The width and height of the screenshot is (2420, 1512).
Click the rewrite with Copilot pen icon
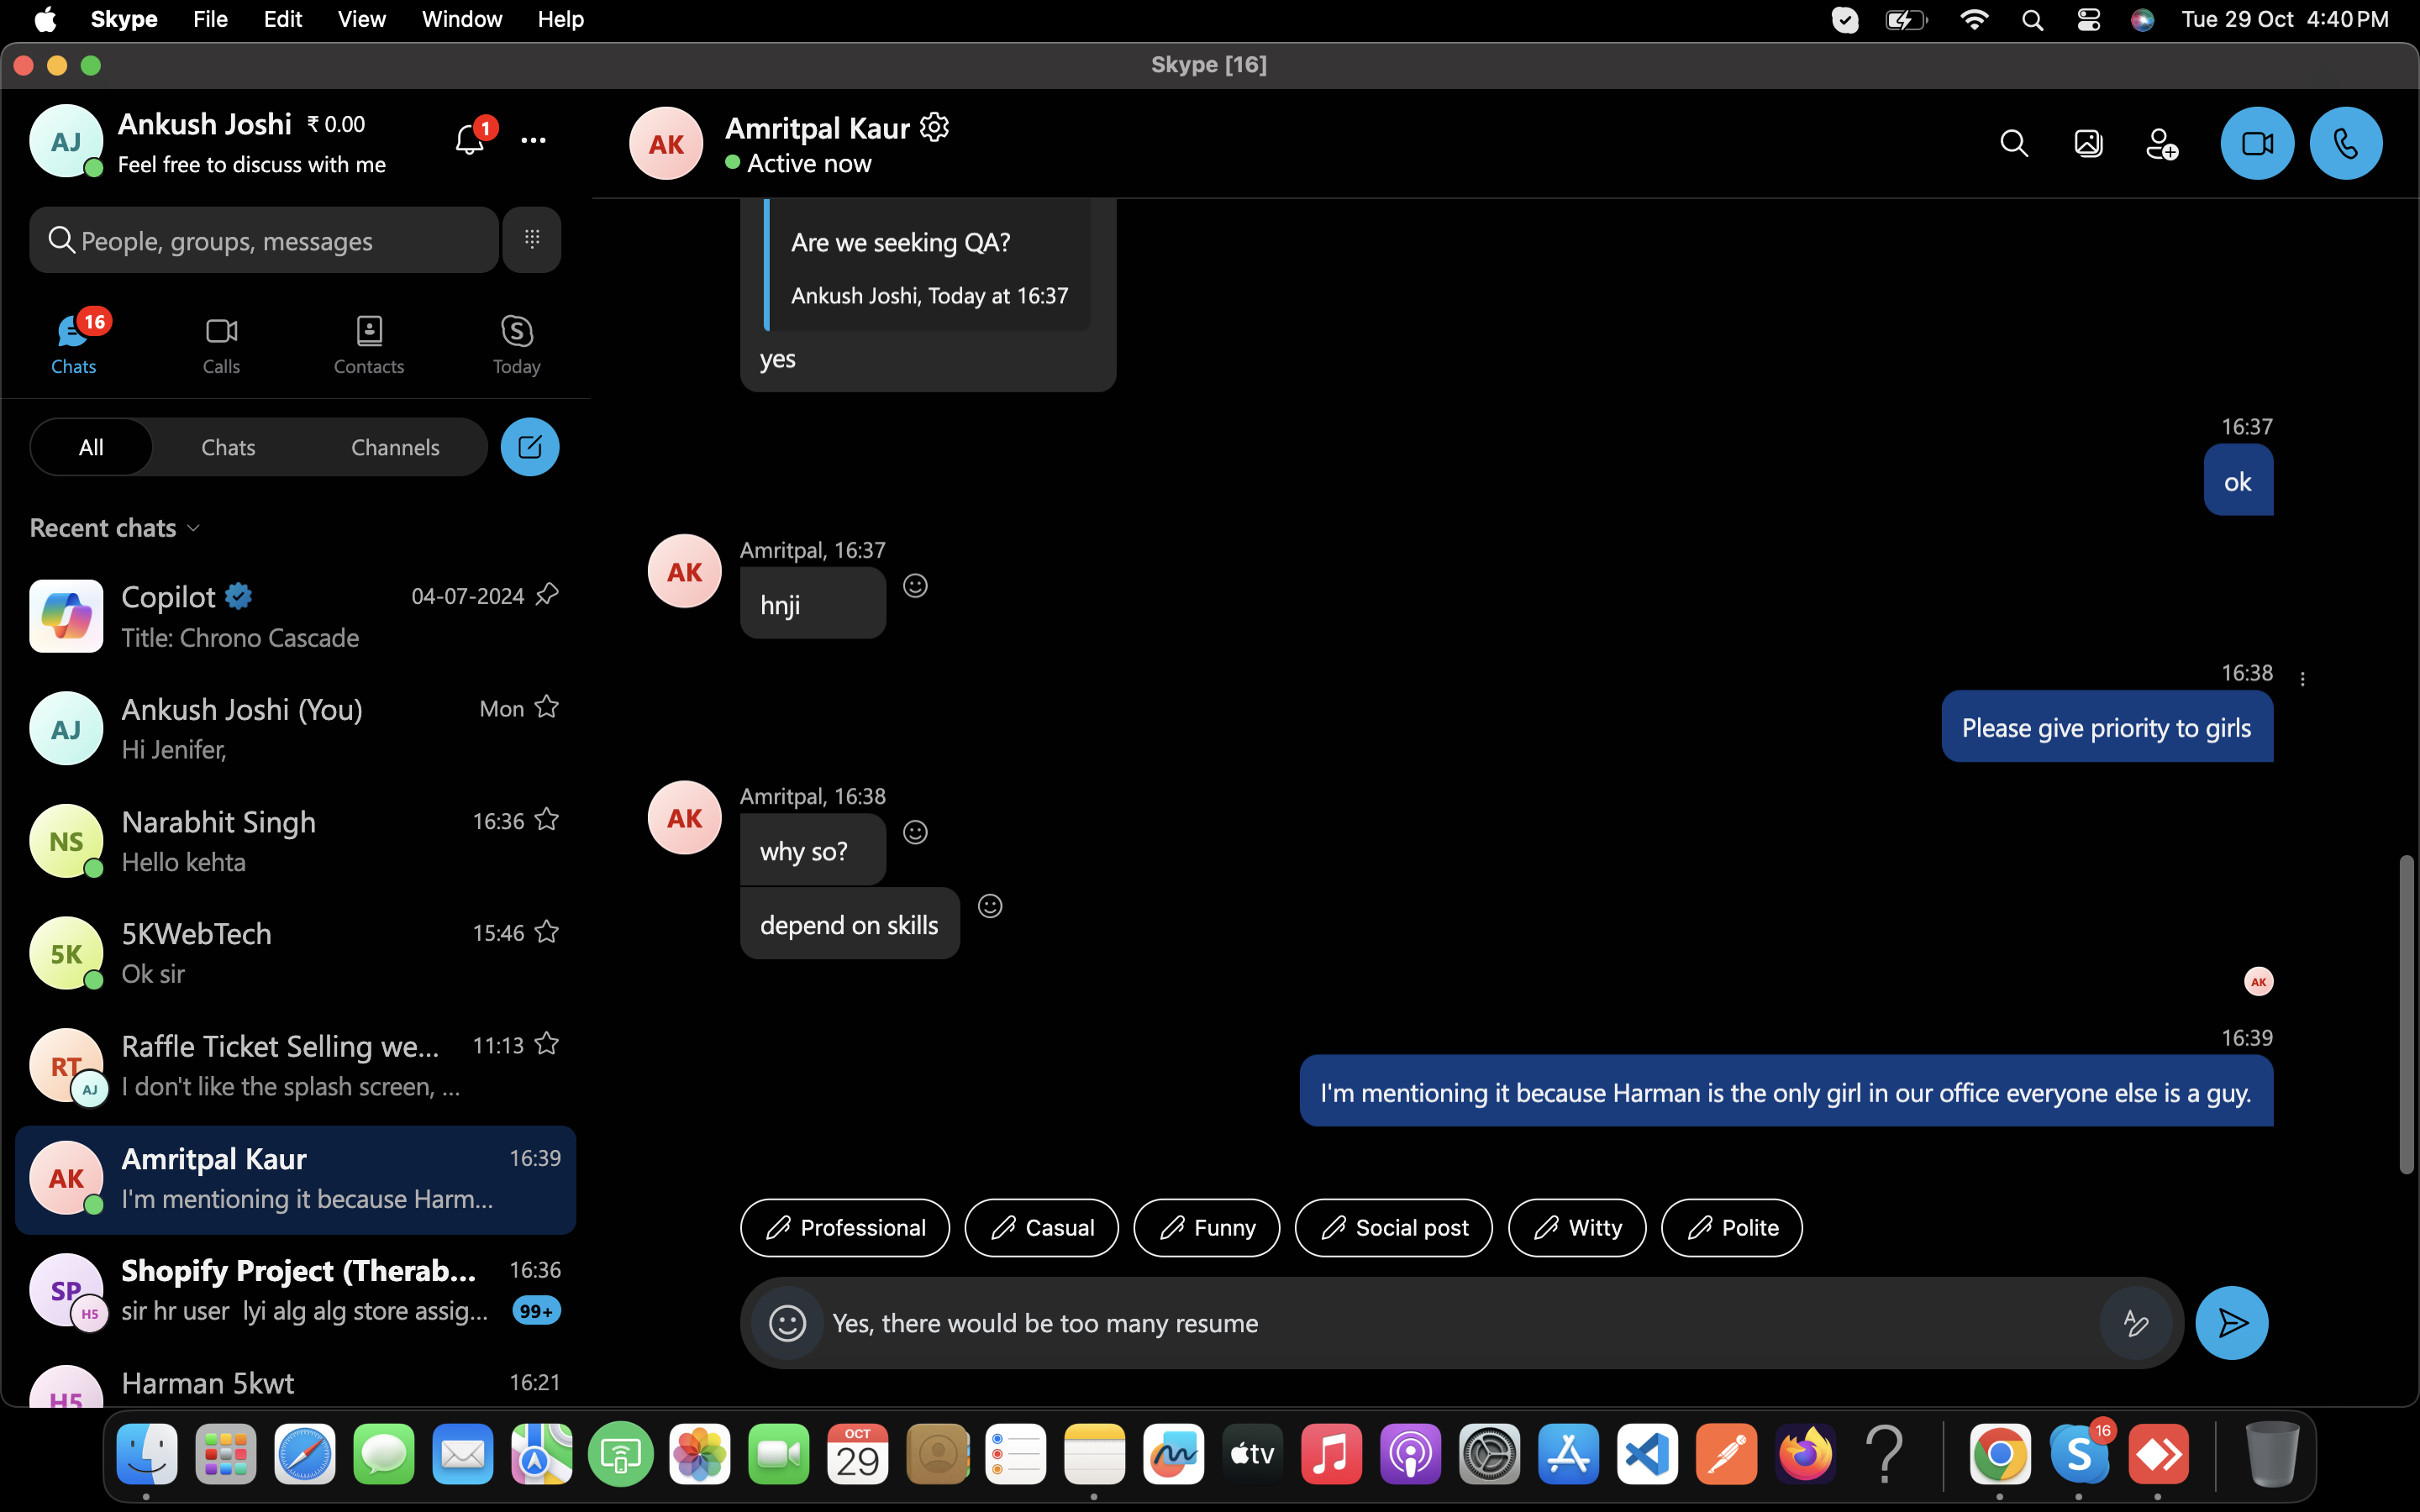pos(2135,1323)
